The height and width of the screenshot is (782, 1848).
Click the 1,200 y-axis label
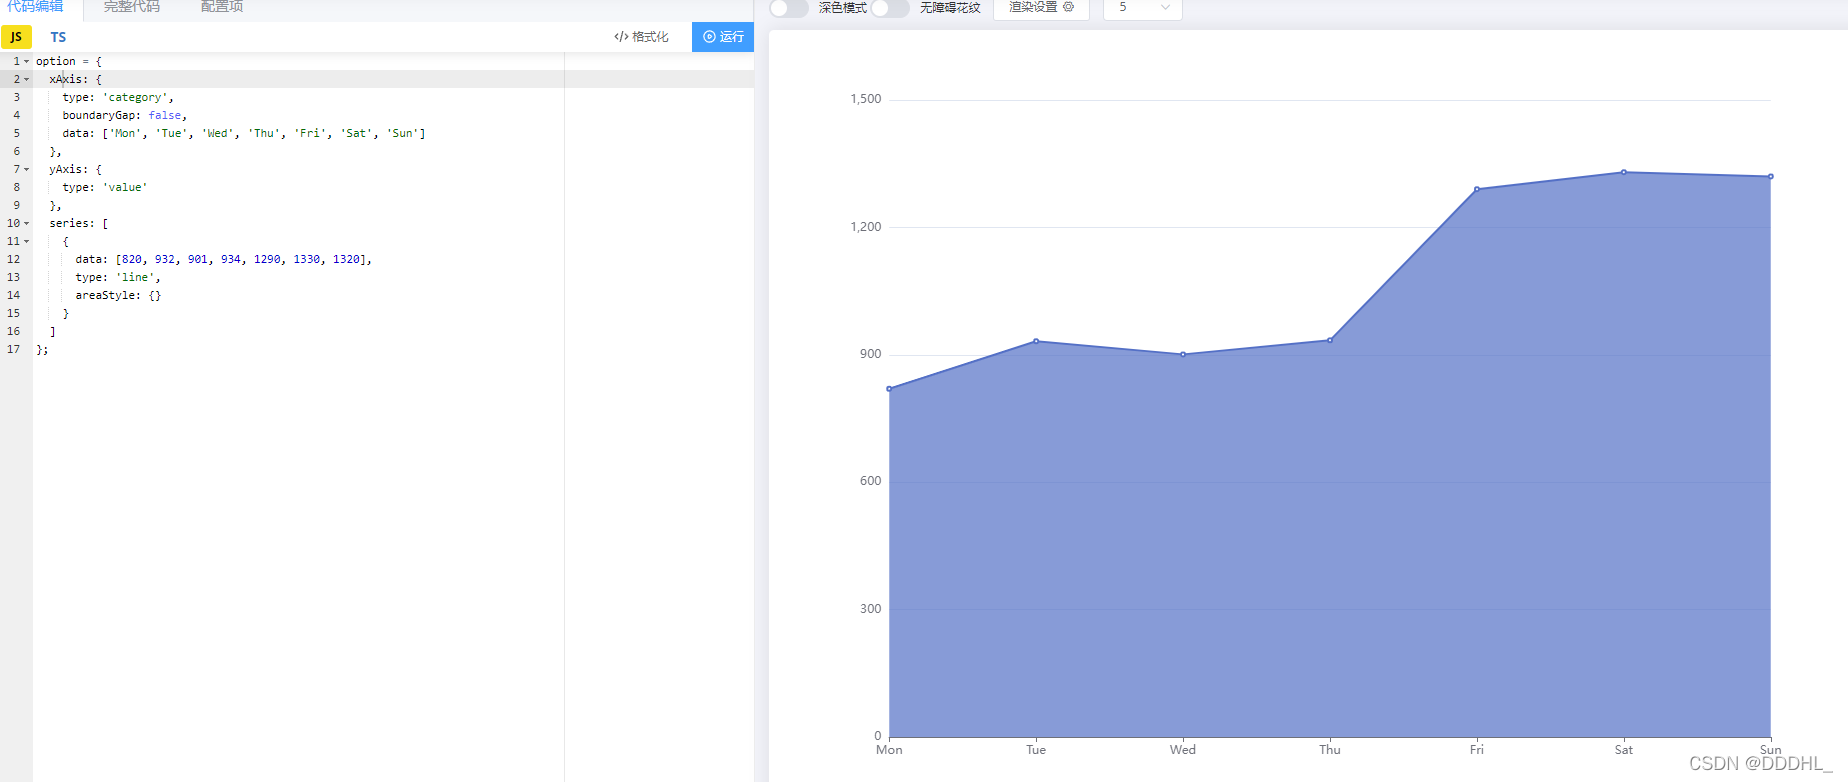(x=866, y=227)
